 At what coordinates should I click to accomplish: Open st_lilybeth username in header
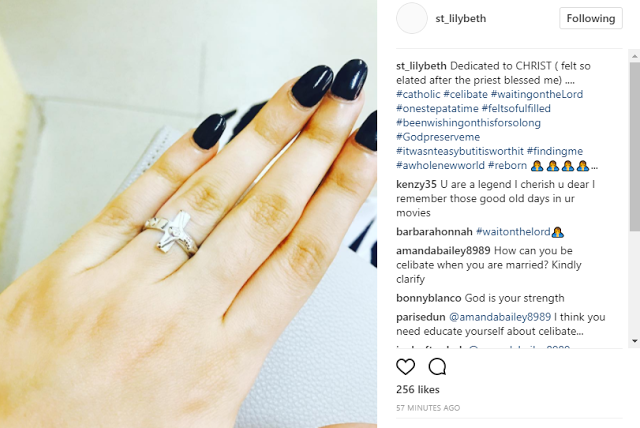(x=460, y=19)
